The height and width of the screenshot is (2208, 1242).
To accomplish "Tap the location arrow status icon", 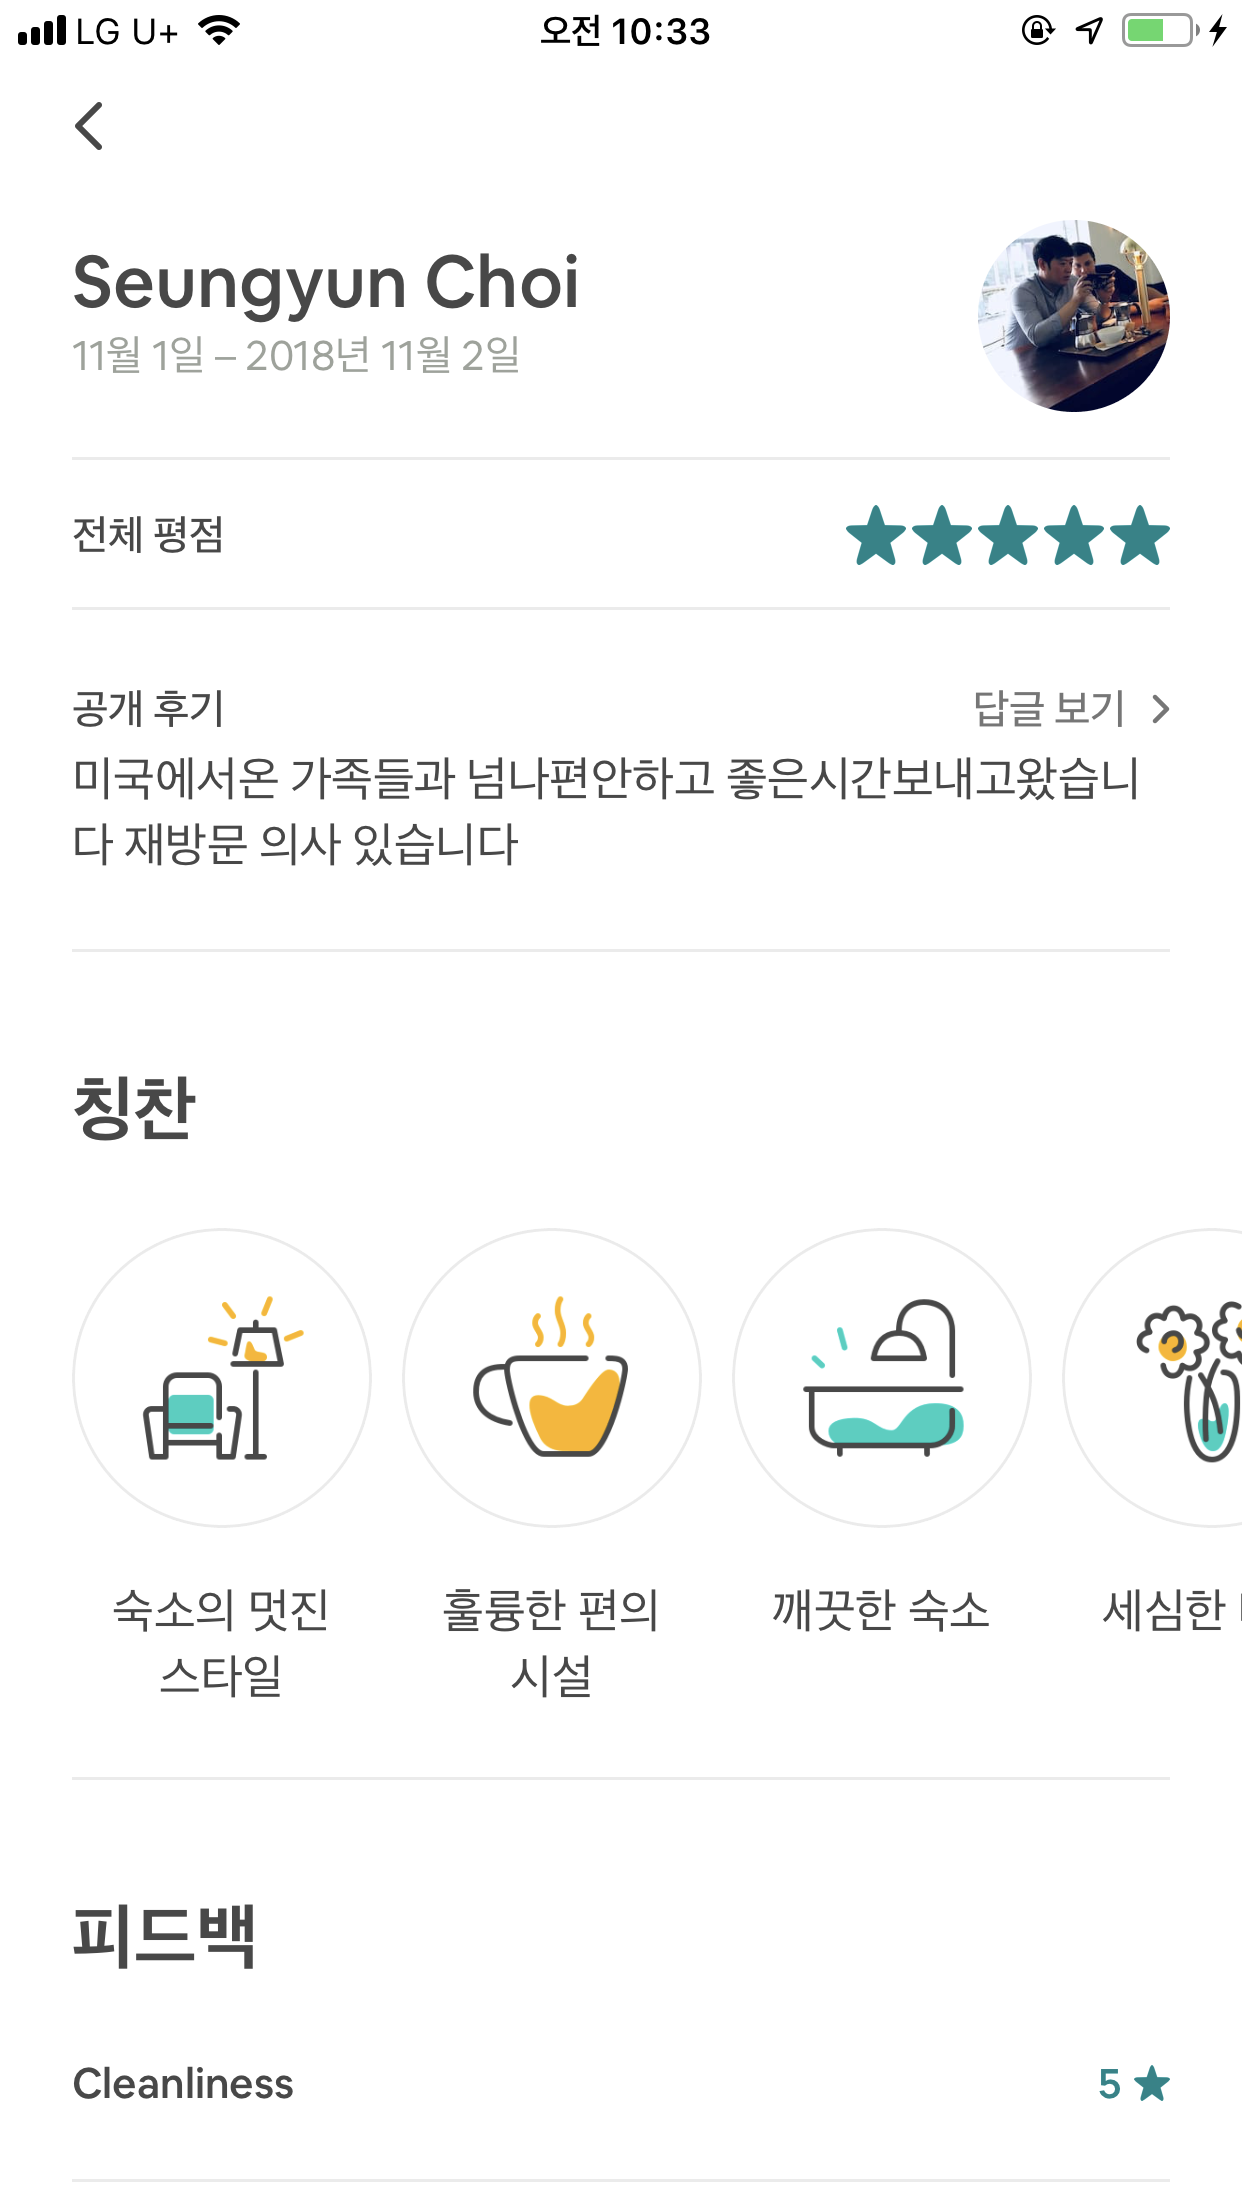I will pyautogui.click(x=1089, y=31).
